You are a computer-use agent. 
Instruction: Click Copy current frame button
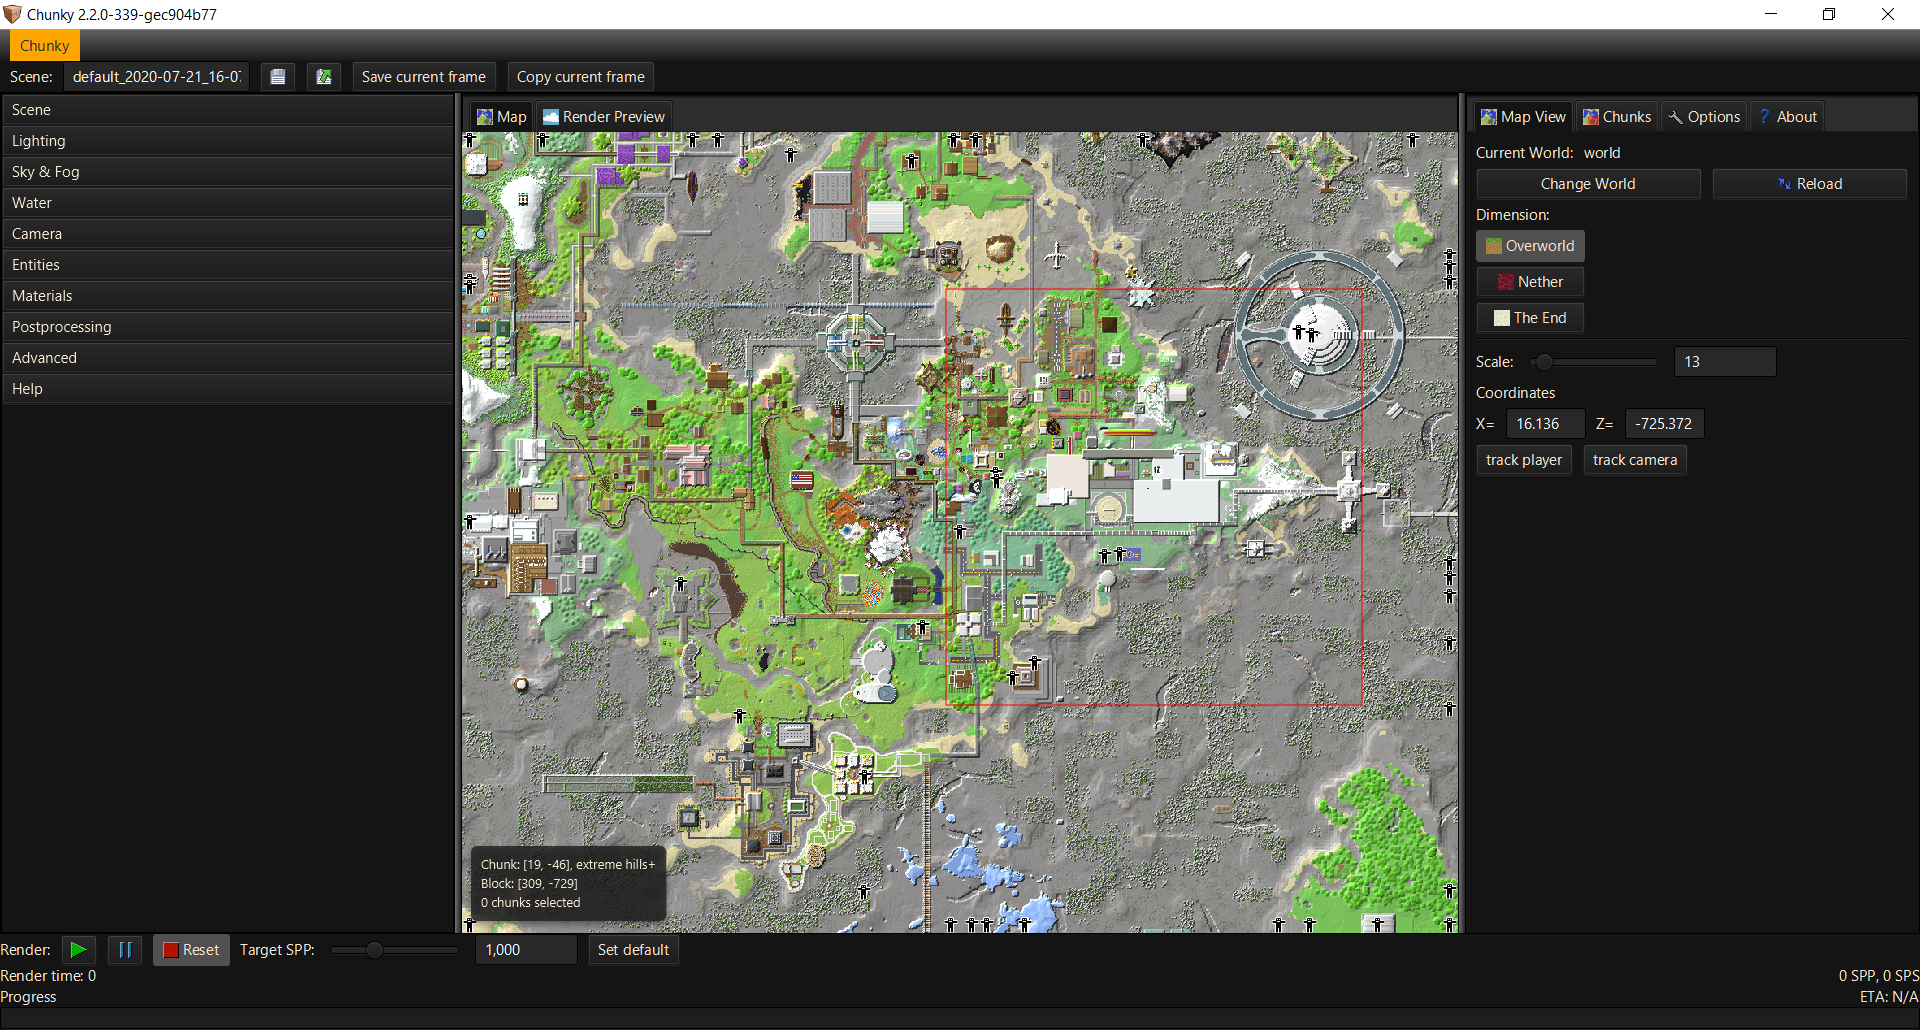pos(580,77)
